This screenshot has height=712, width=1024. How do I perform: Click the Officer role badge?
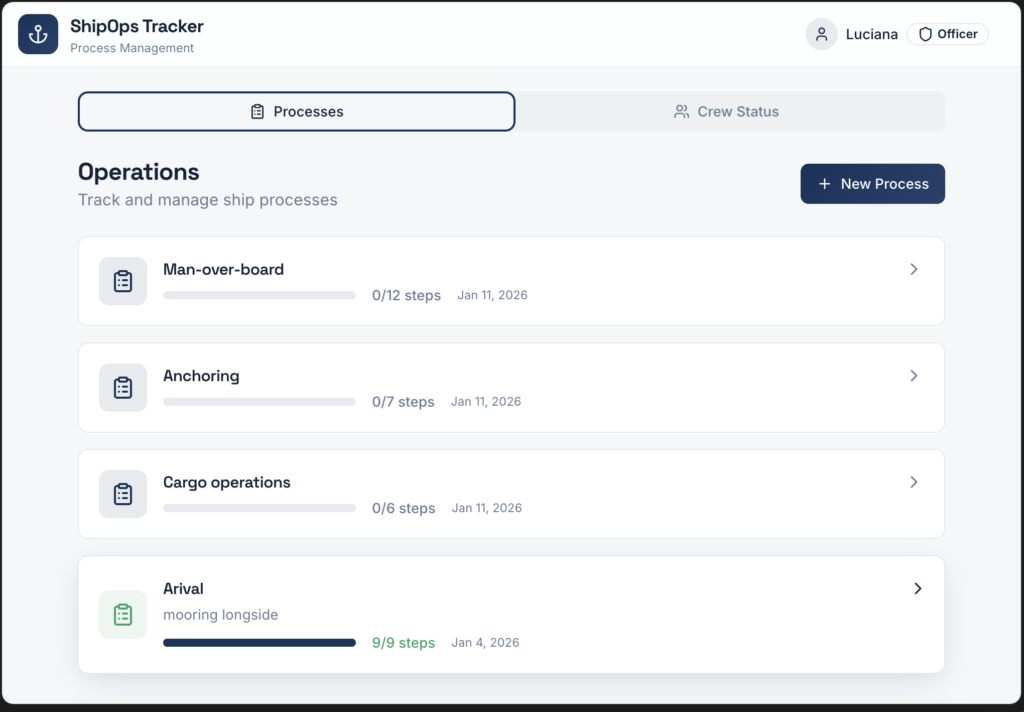pos(947,34)
